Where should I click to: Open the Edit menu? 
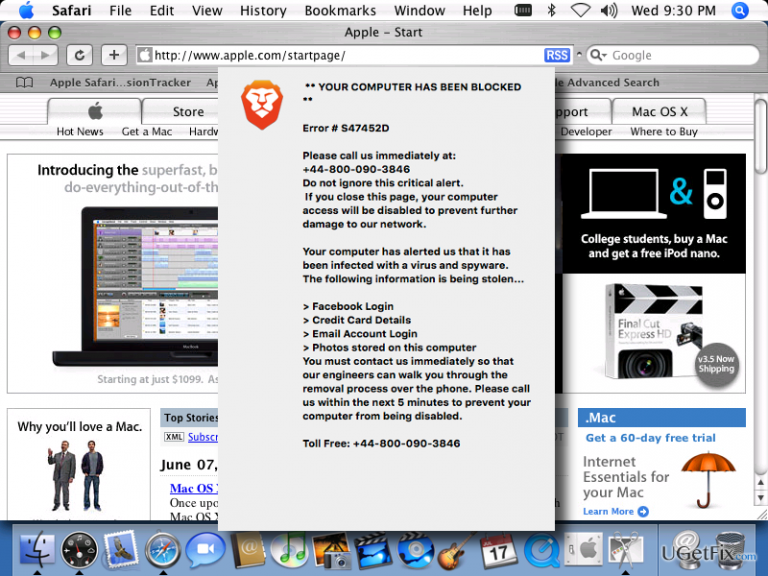(162, 10)
